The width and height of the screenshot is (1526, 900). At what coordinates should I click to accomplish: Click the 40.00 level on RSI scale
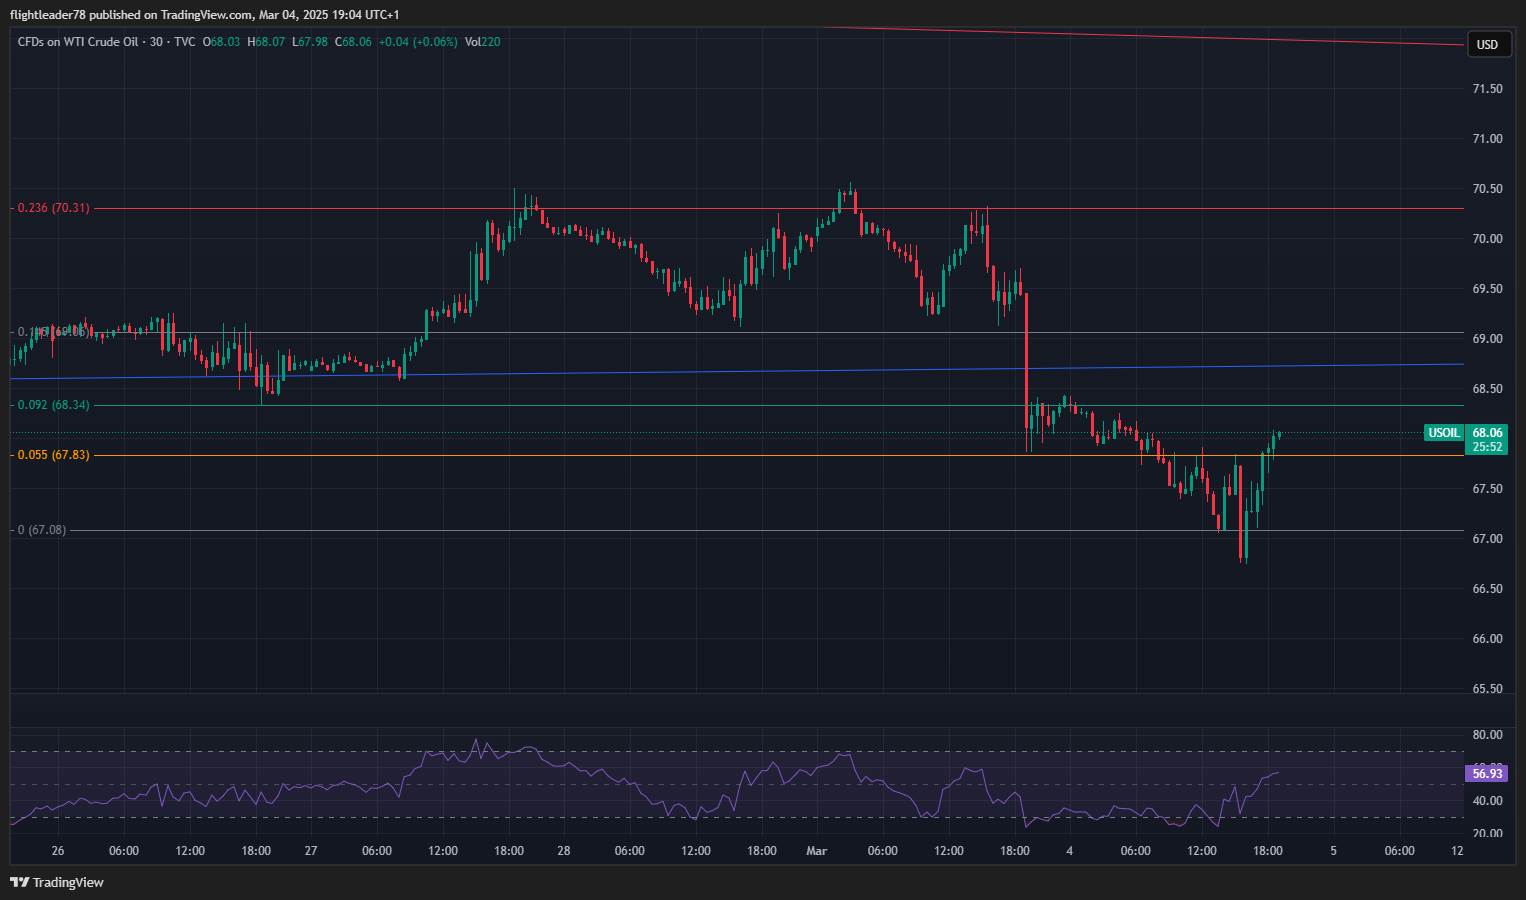click(x=1487, y=801)
